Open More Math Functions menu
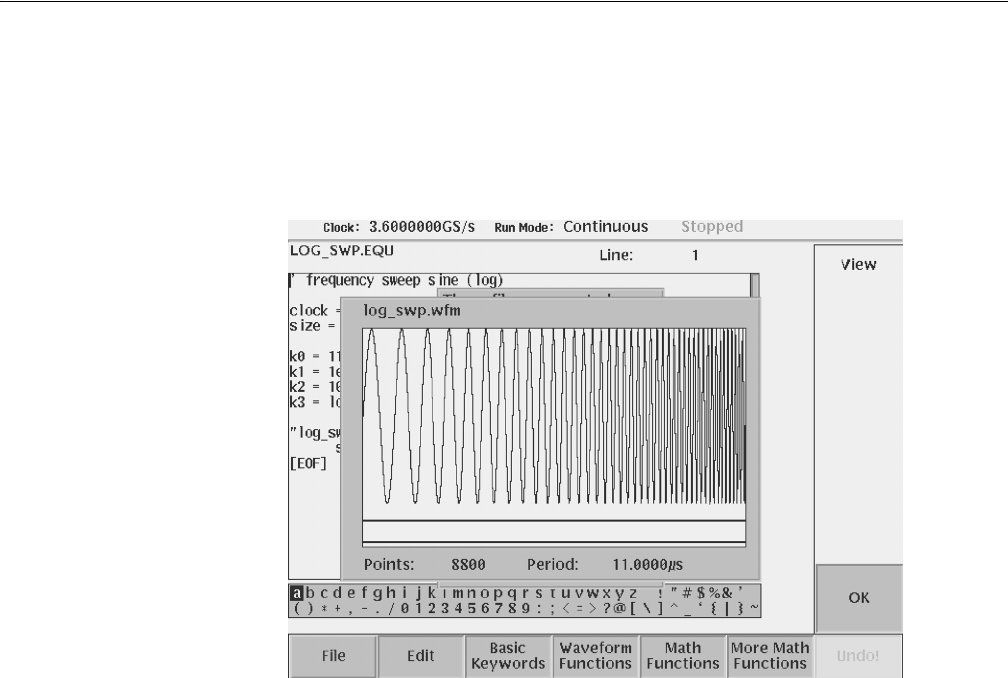The width and height of the screenshot is (1008, 678). [769, 656]
